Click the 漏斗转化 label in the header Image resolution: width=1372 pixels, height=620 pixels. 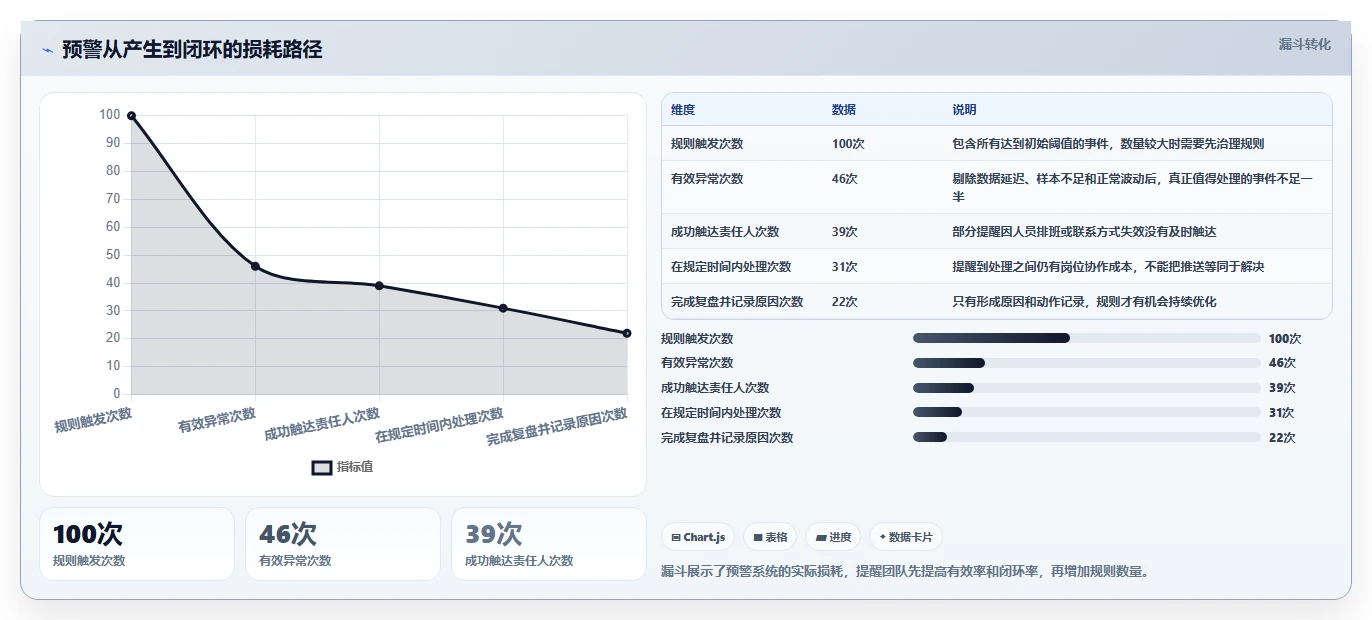pos(1304,44)
